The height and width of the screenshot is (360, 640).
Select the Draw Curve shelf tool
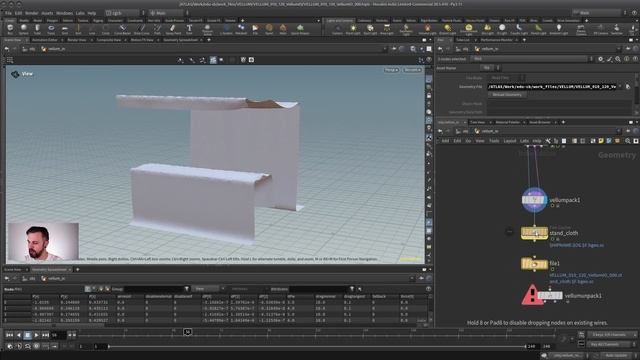coord(142,29)
